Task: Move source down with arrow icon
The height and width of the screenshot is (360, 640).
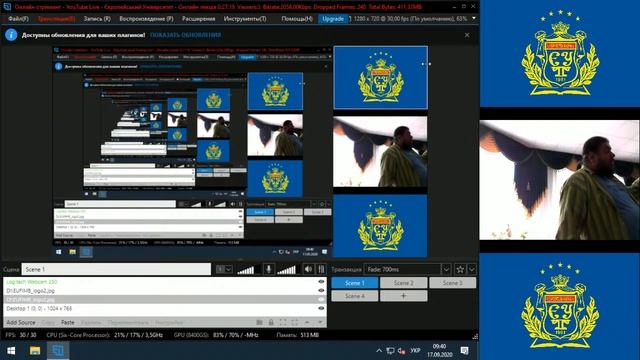Action: tap(320, 322)
